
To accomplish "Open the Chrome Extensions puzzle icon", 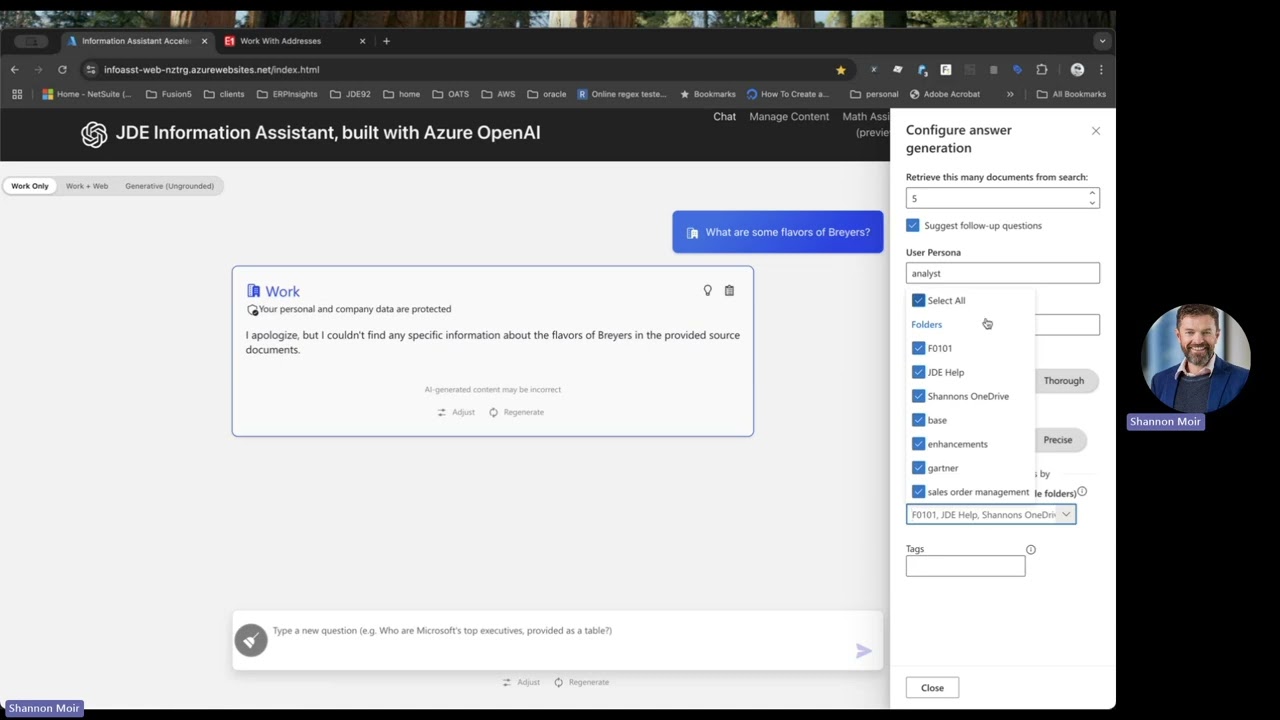I will [x=1042, y=70].
